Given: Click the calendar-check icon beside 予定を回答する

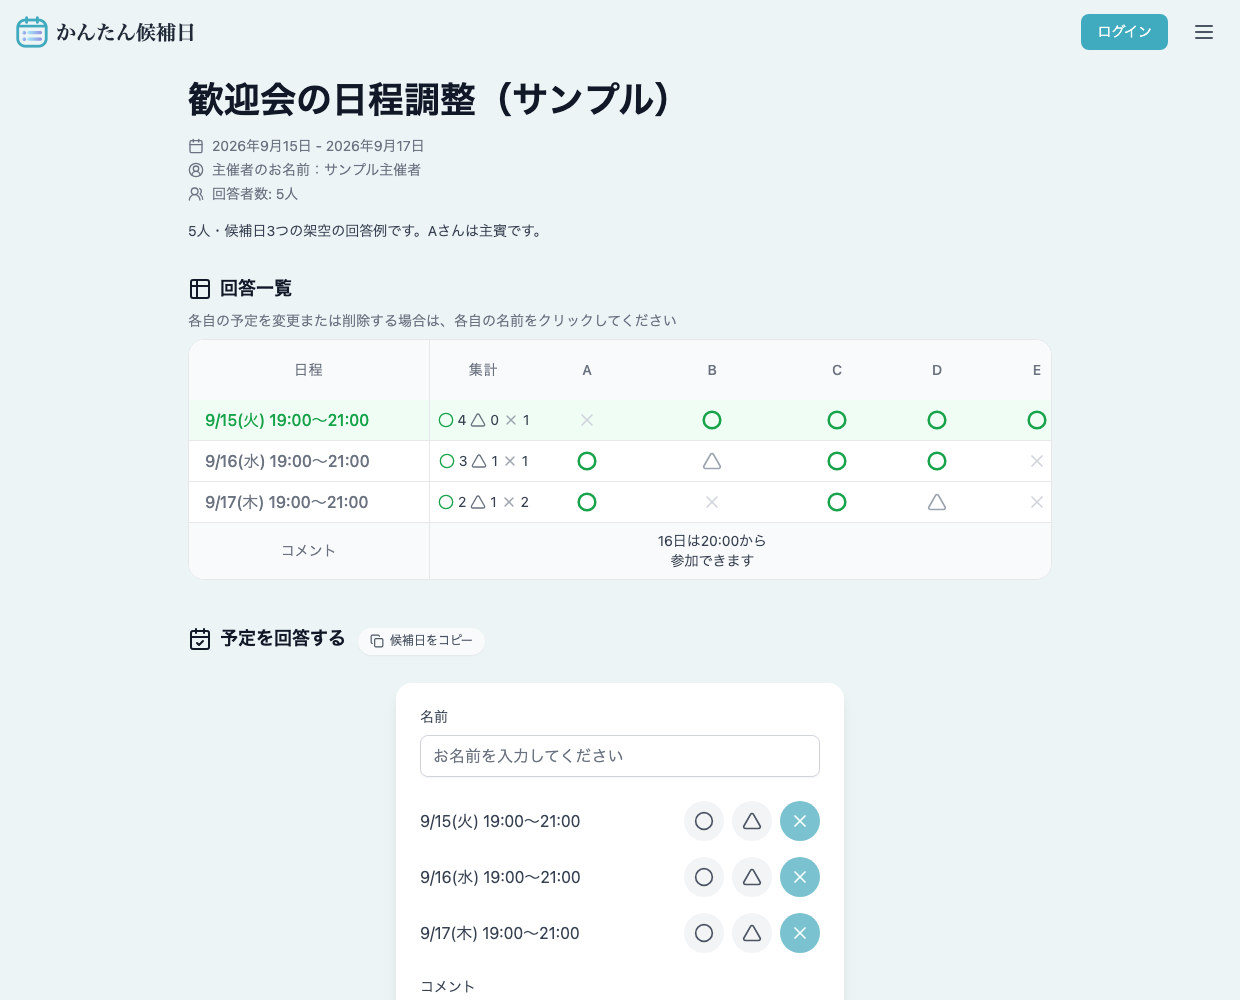Looking at the screenshot, I should pyautogui.click(x=200, y=639).
